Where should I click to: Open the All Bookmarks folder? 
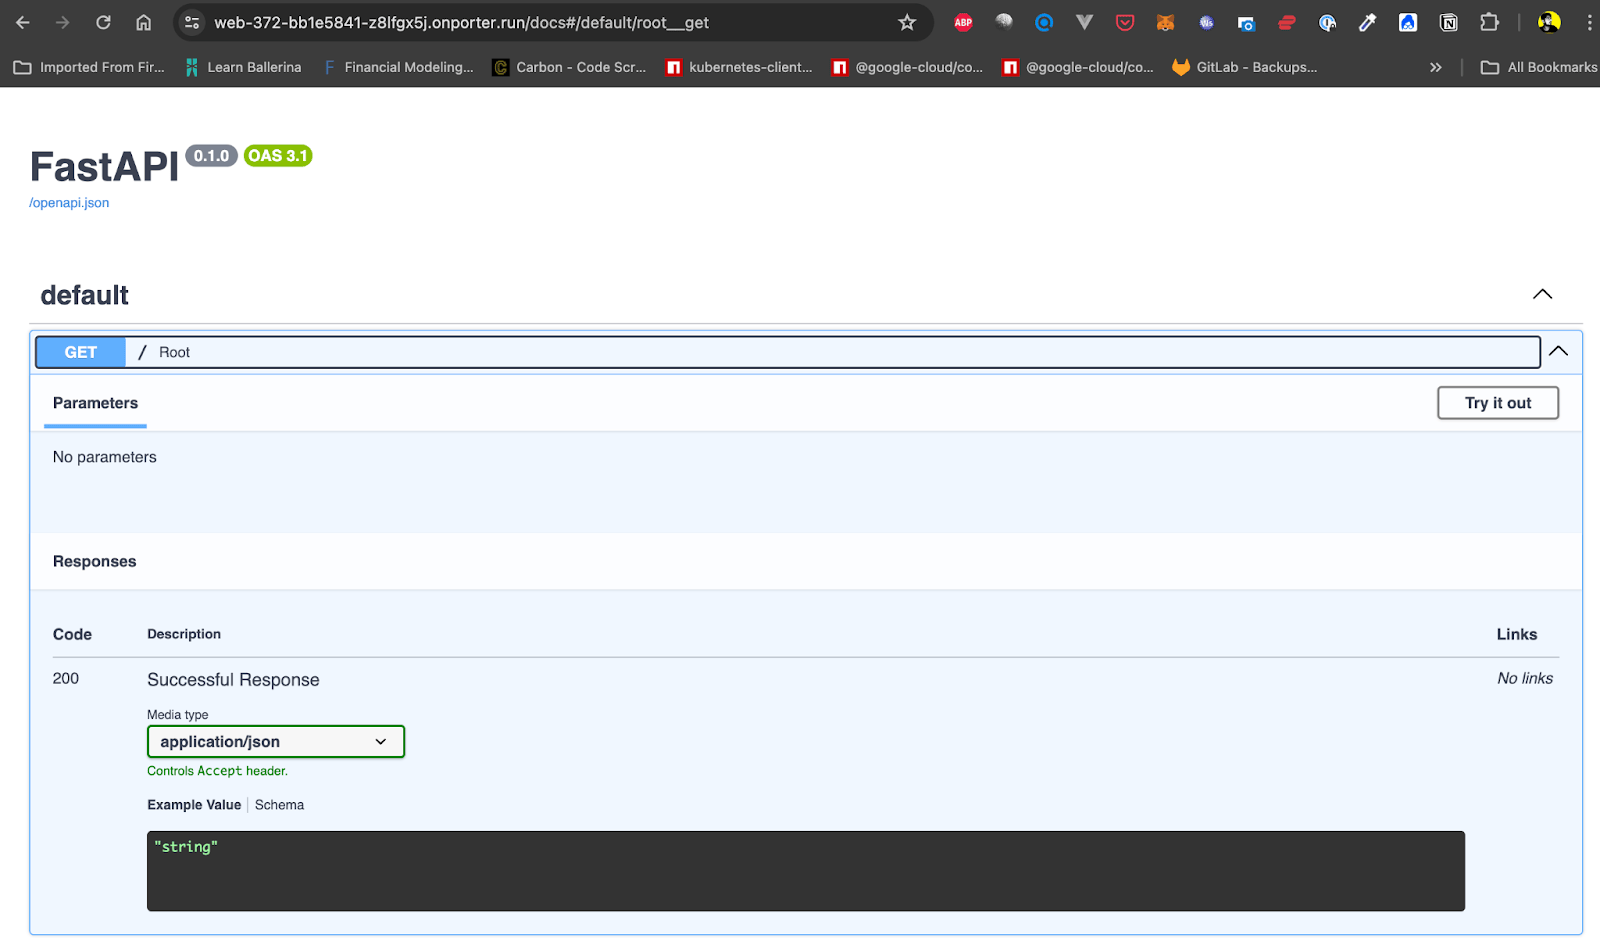1539,67
